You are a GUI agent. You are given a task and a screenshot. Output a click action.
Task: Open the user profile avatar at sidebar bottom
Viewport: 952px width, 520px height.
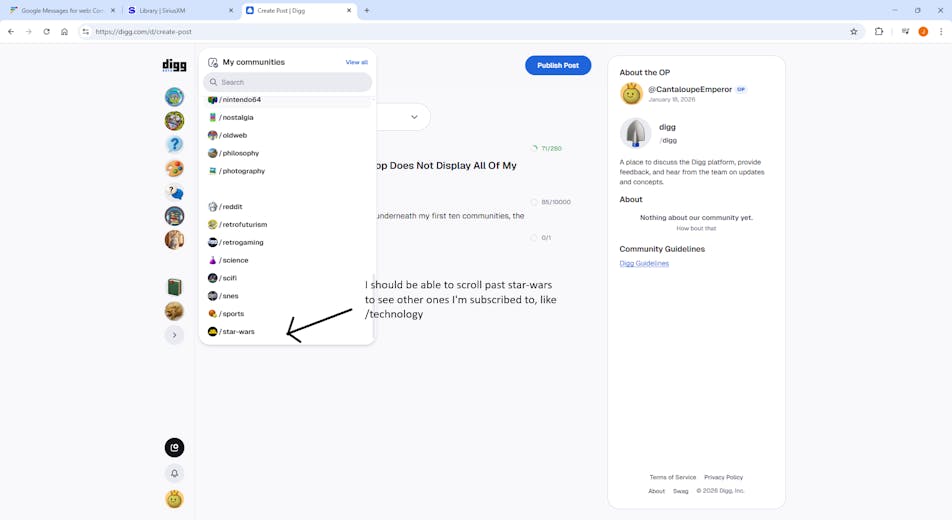(x=174, y=499)
